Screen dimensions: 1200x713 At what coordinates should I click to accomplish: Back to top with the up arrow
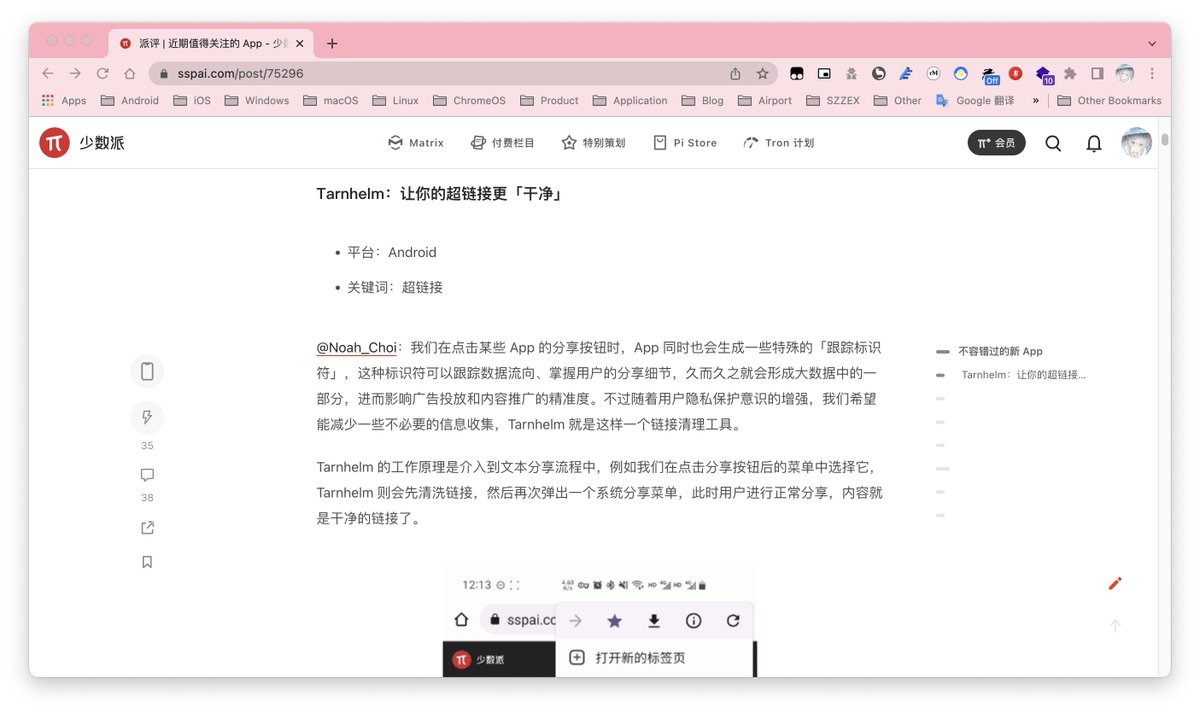click(1115, 626)
